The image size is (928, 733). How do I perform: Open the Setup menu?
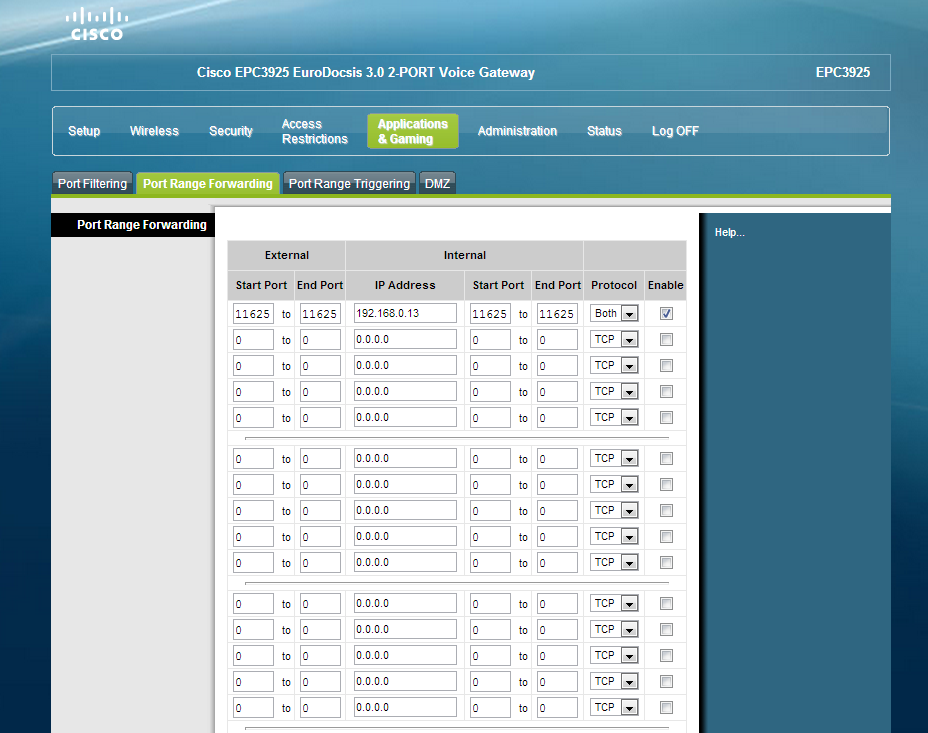[84, 131]
